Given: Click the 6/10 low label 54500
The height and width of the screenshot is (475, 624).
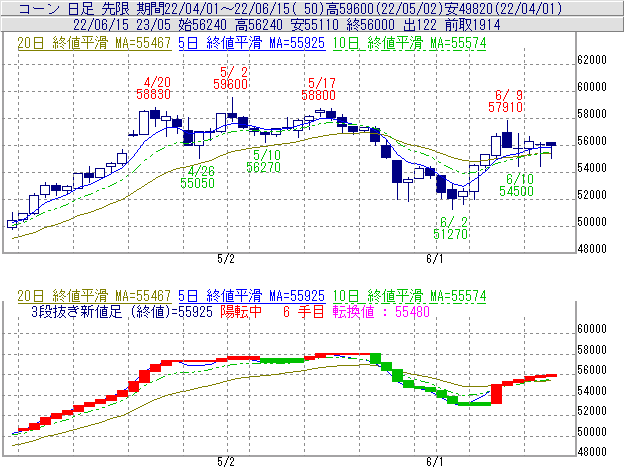Looking at the screenshot, I should (516, 191).
